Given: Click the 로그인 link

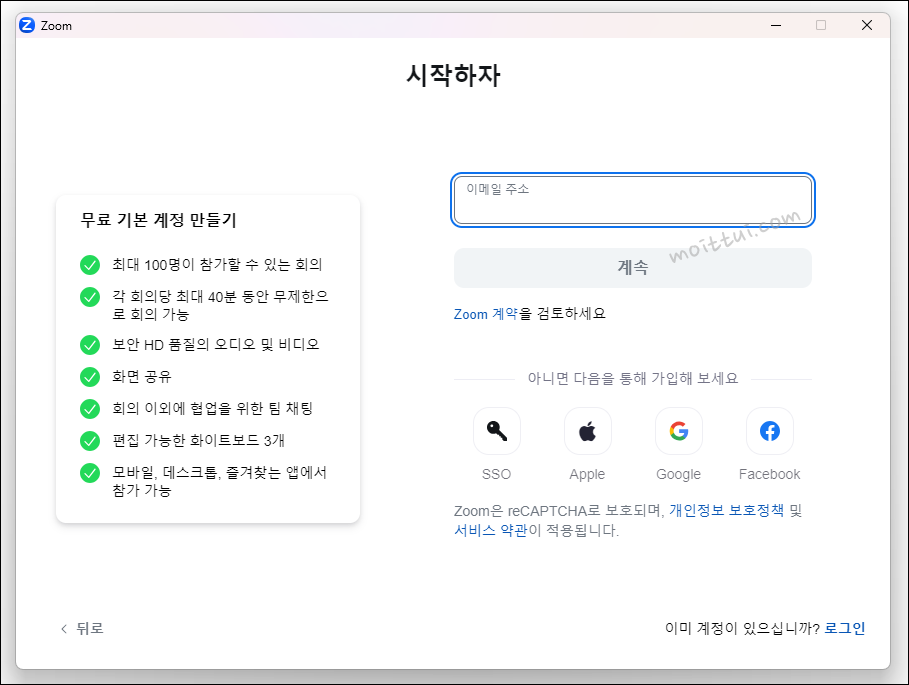Looking at the screenshot, I should (x=845, y=628).
